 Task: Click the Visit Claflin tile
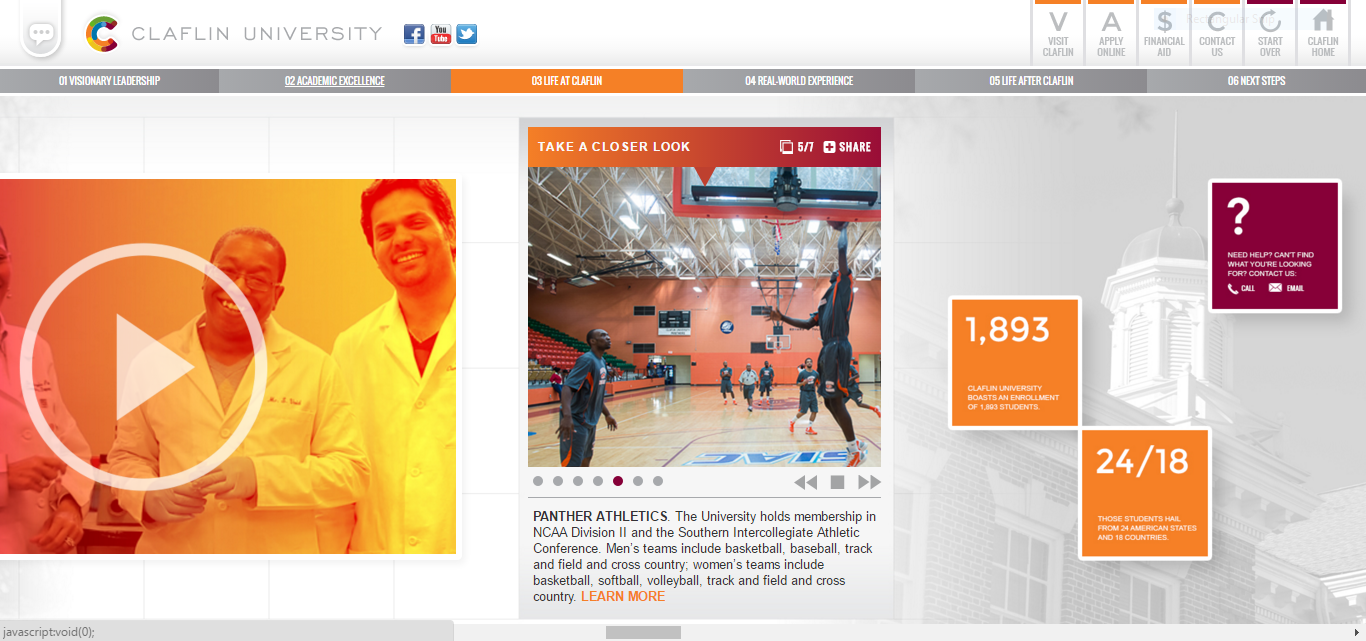(x=1058, y=32)
